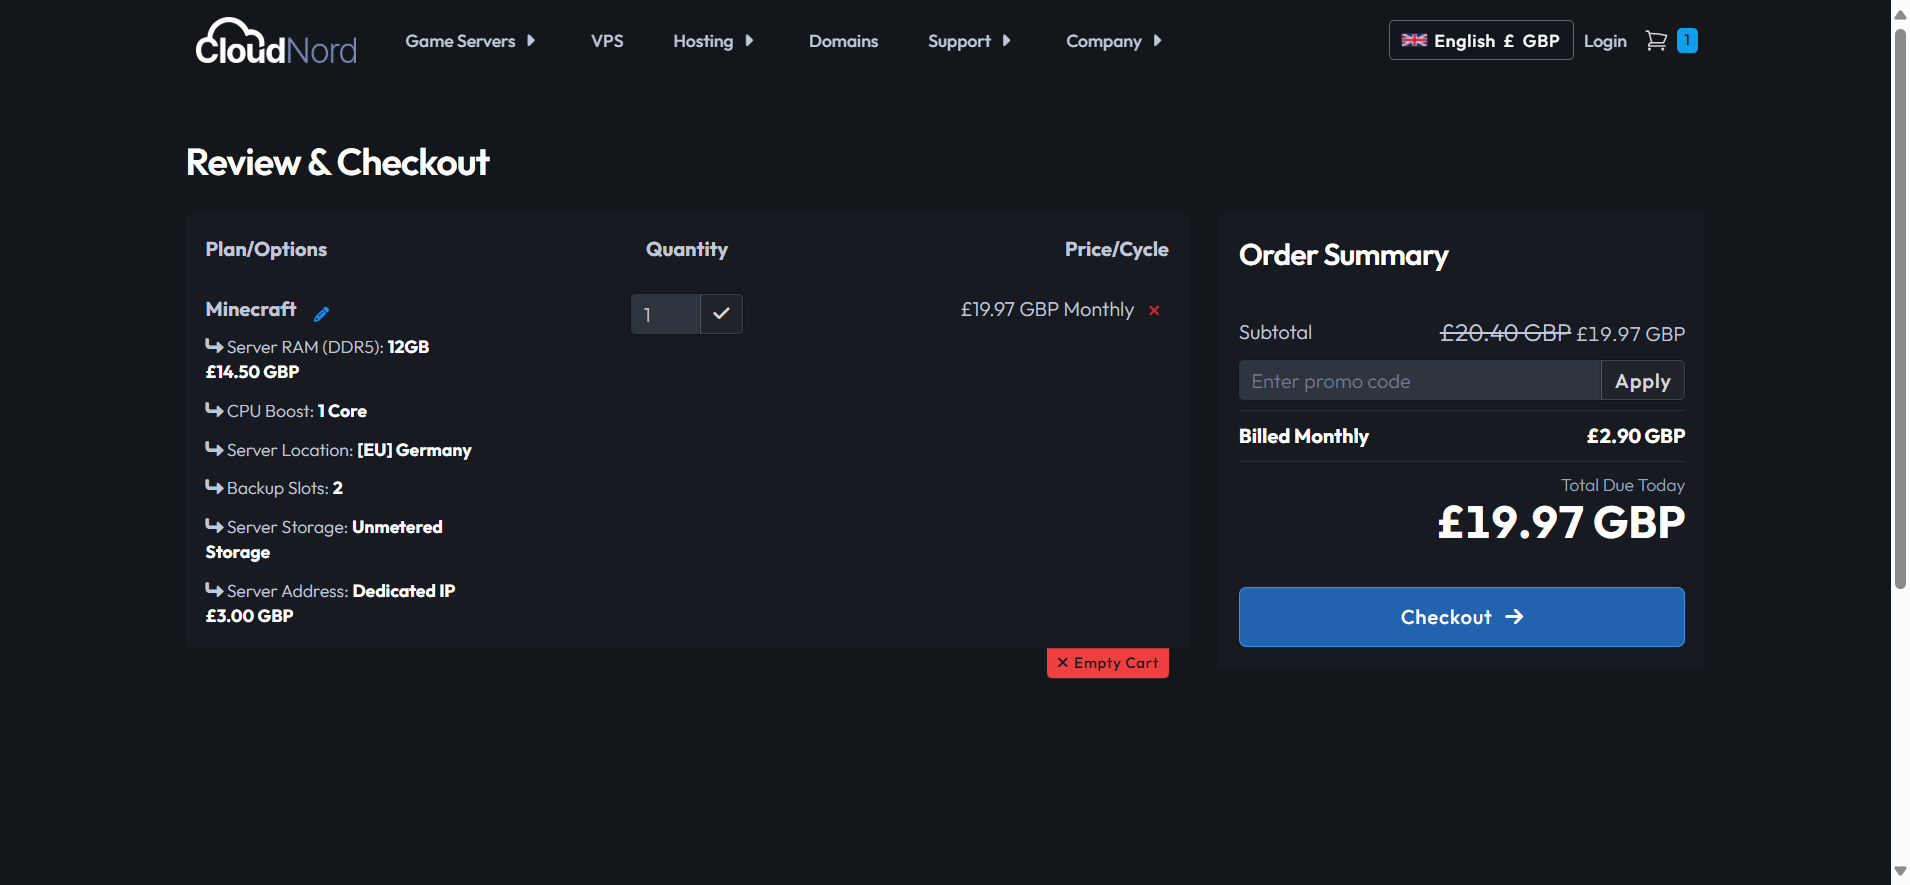Click the Price/Cycle column header
1910x885 pixels.
1116,249
